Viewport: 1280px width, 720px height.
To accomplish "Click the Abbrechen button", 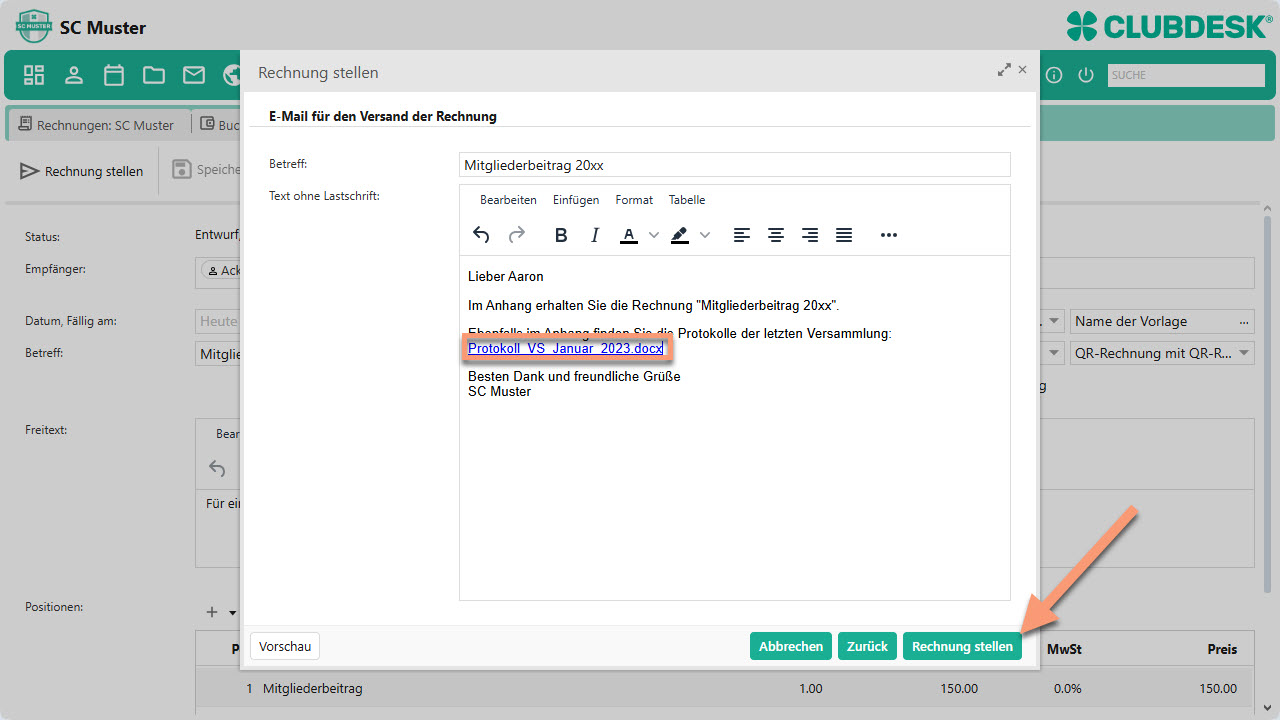I will 791,646.
